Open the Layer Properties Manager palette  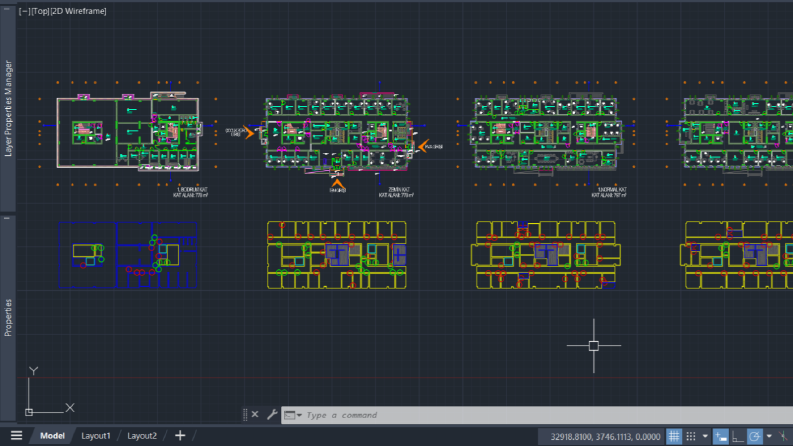[8, 108]
